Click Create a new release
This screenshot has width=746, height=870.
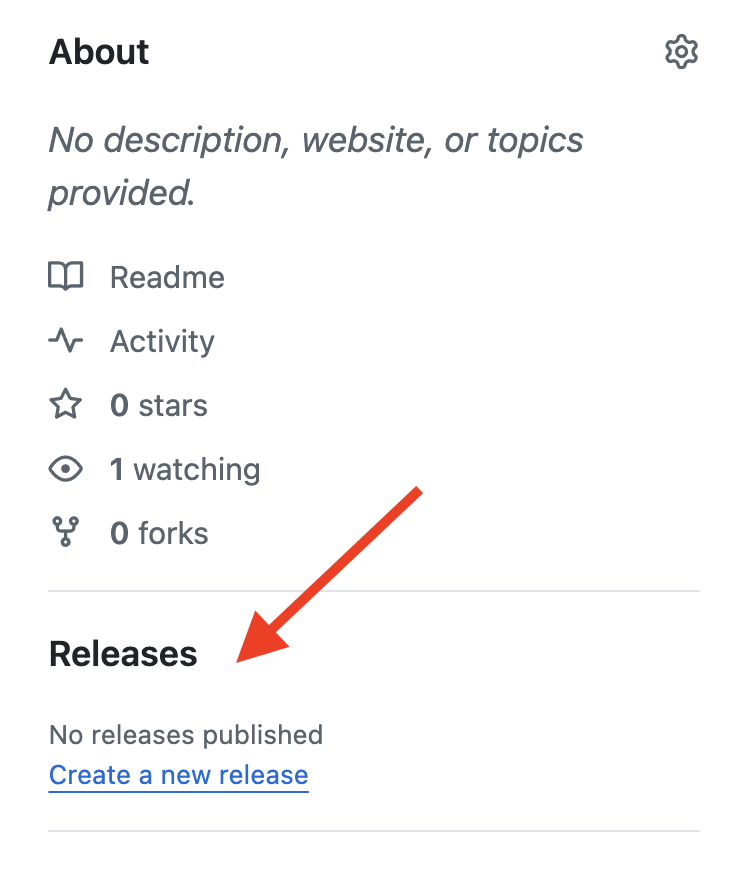[178, 775]
